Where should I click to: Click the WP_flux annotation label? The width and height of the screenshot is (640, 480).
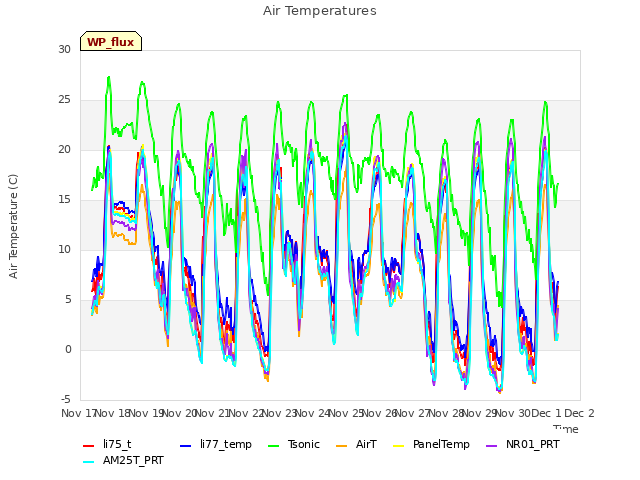111,42
